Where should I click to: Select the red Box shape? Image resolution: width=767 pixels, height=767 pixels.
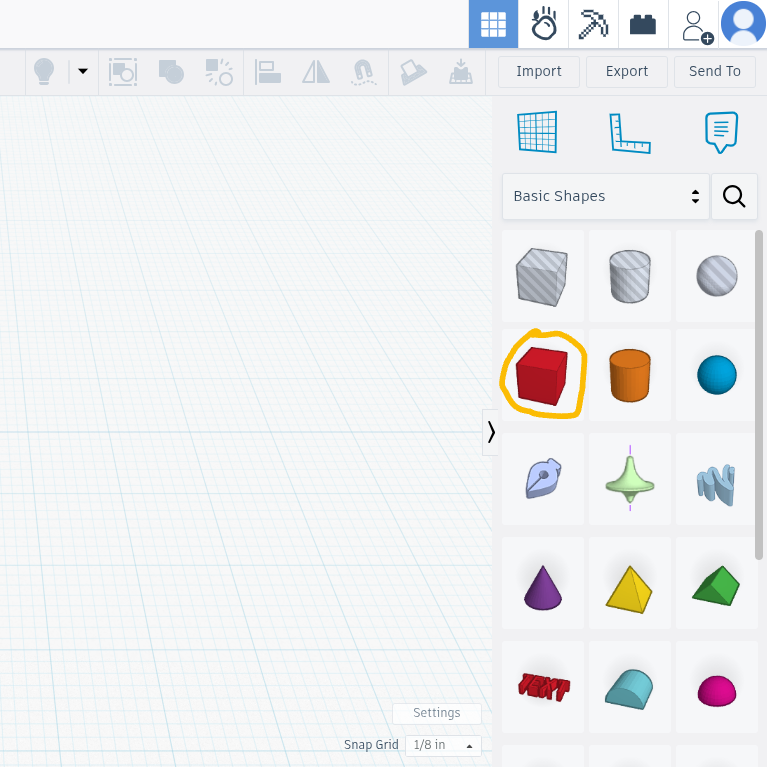click(542, 376)
